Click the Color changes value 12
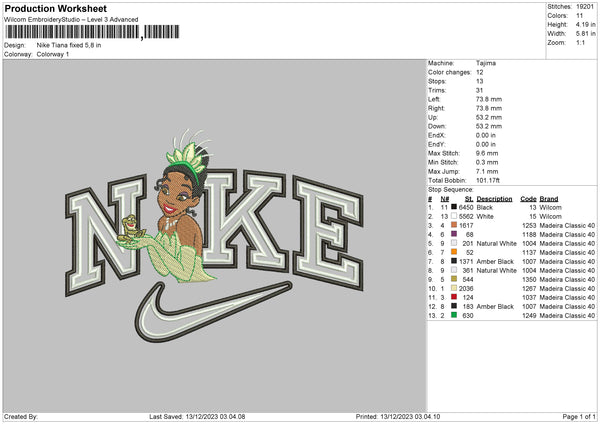This screenshot has width=600, height=424. point(479,72)
